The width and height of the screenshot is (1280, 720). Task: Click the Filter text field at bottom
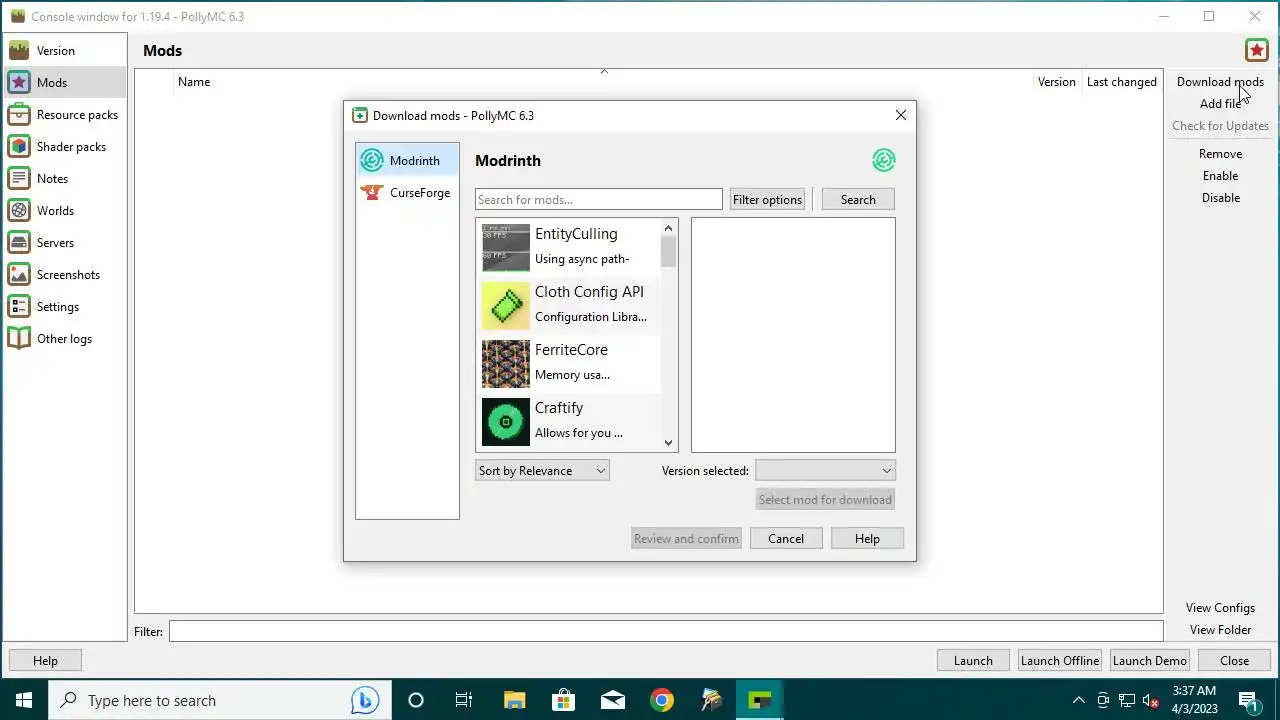pyautogui.click(x=666, y=632)
